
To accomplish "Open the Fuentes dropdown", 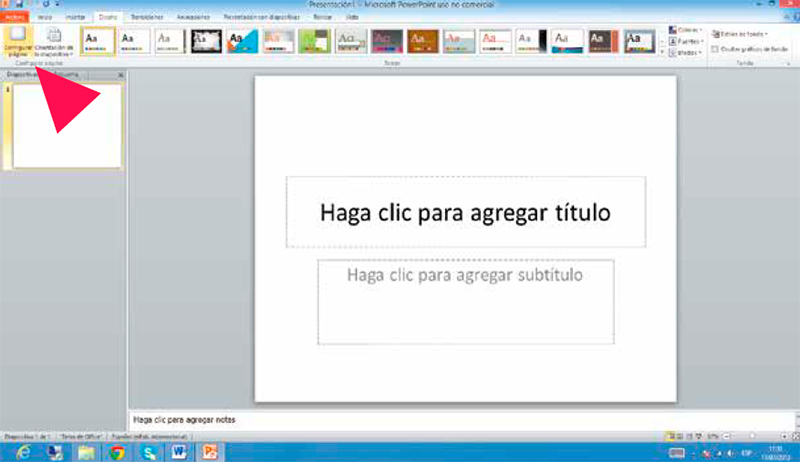I will point(688,41).
